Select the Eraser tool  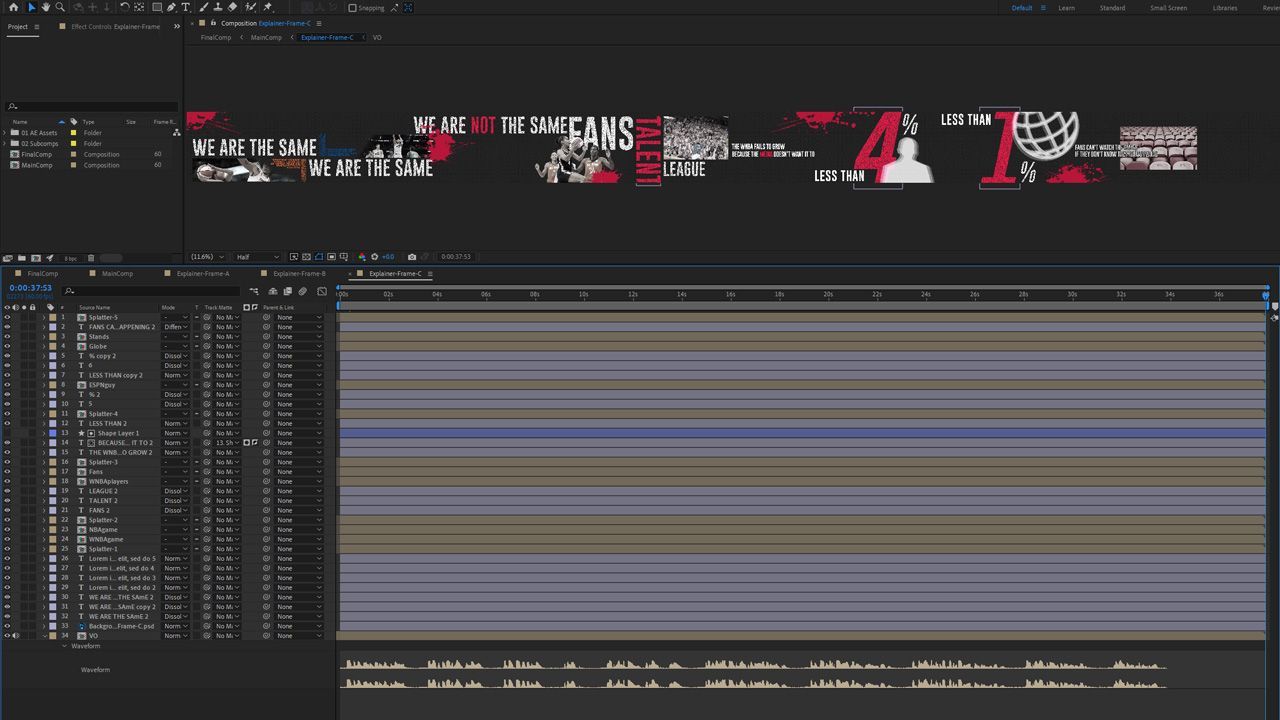click(232, 7)
